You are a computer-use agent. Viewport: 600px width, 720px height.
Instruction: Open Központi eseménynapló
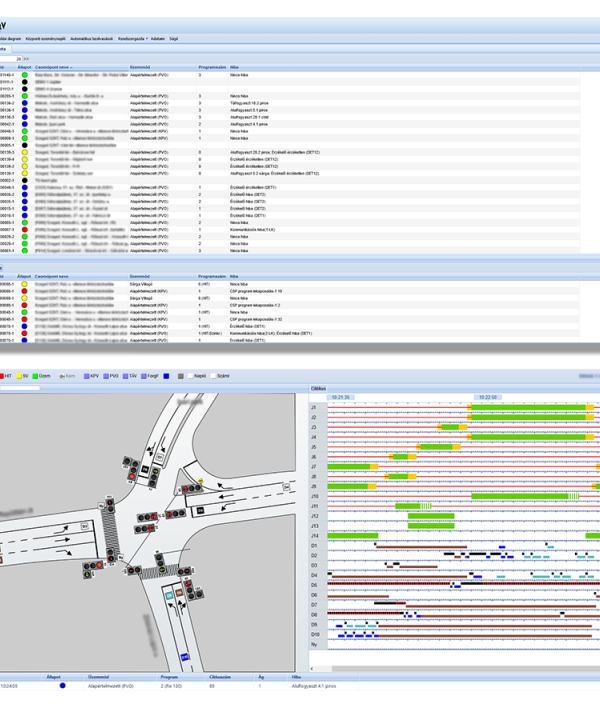tap(45, 37)
